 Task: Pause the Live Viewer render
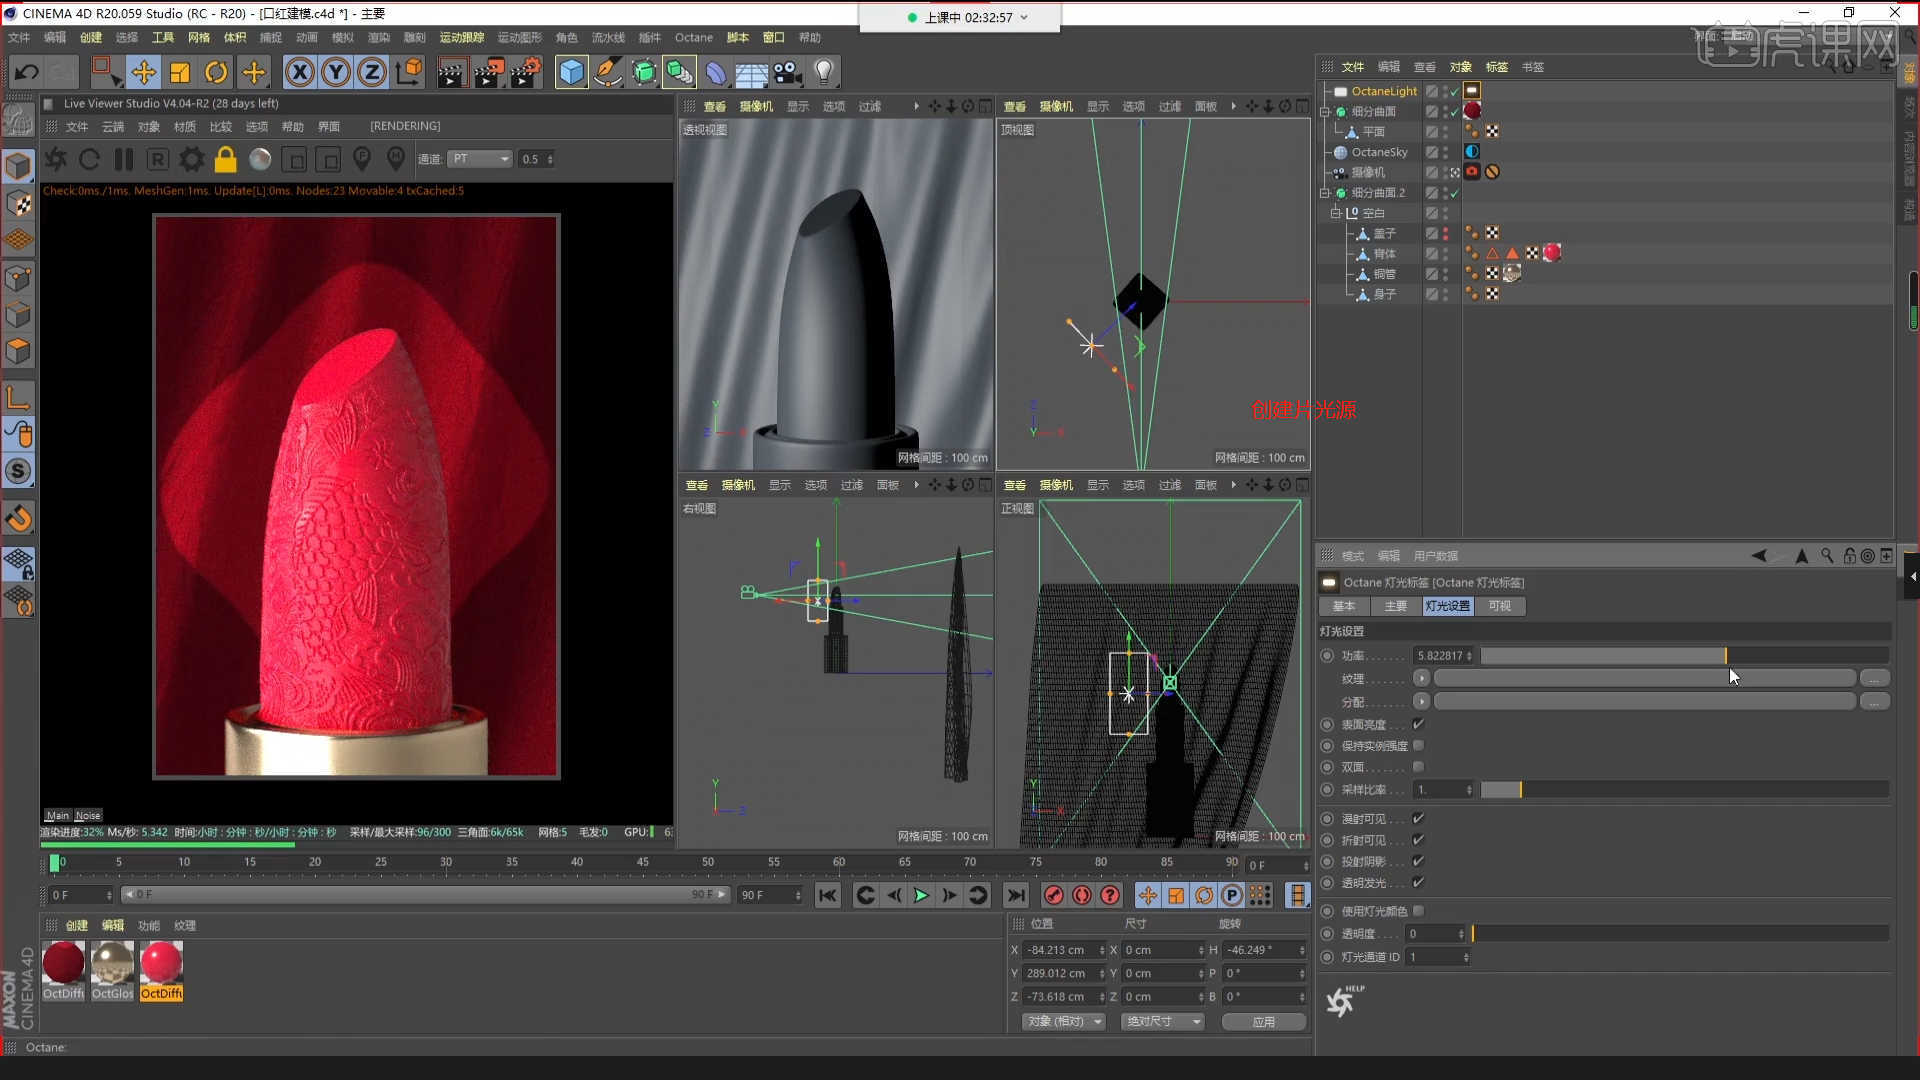124,159
